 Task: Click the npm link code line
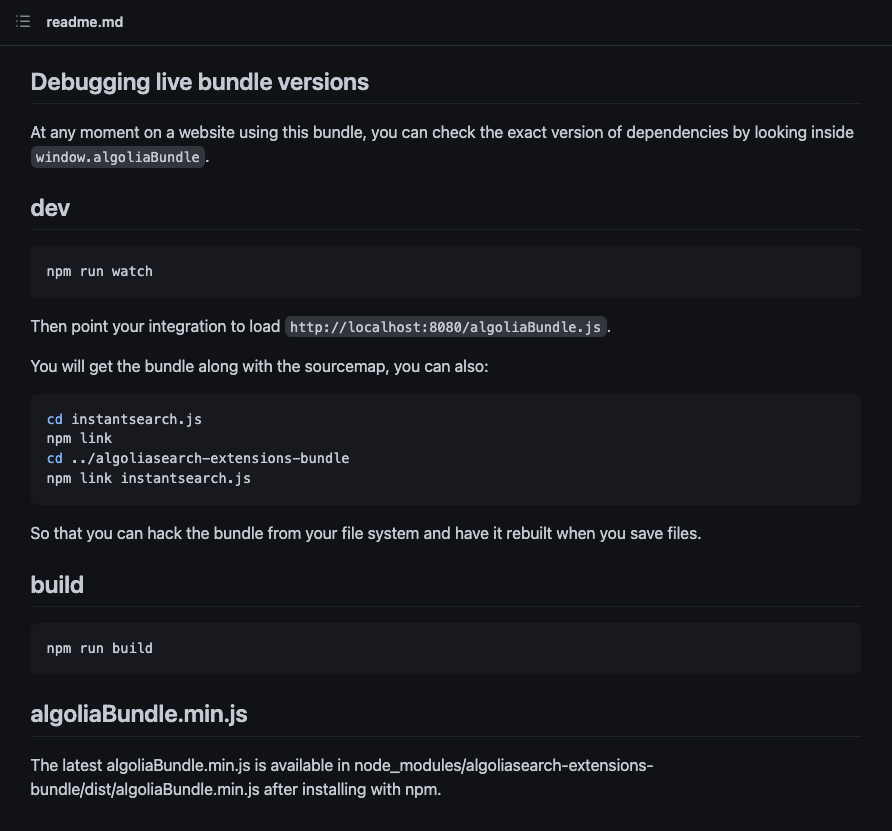click(x=79, y=439)
